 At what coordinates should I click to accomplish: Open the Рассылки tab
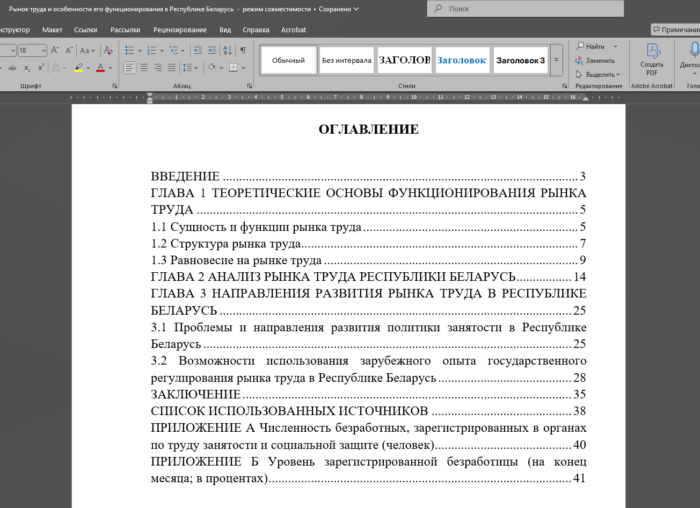125,30
